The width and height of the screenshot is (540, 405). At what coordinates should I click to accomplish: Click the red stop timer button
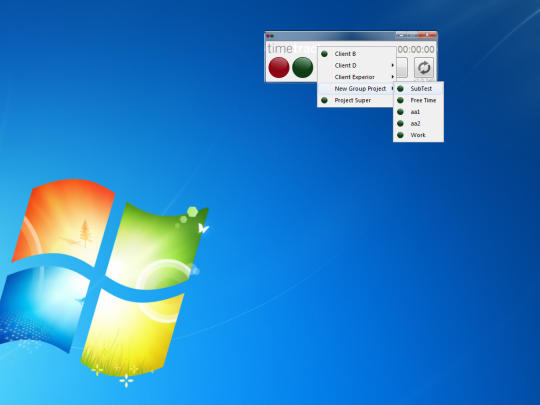[x=279, y=67]
